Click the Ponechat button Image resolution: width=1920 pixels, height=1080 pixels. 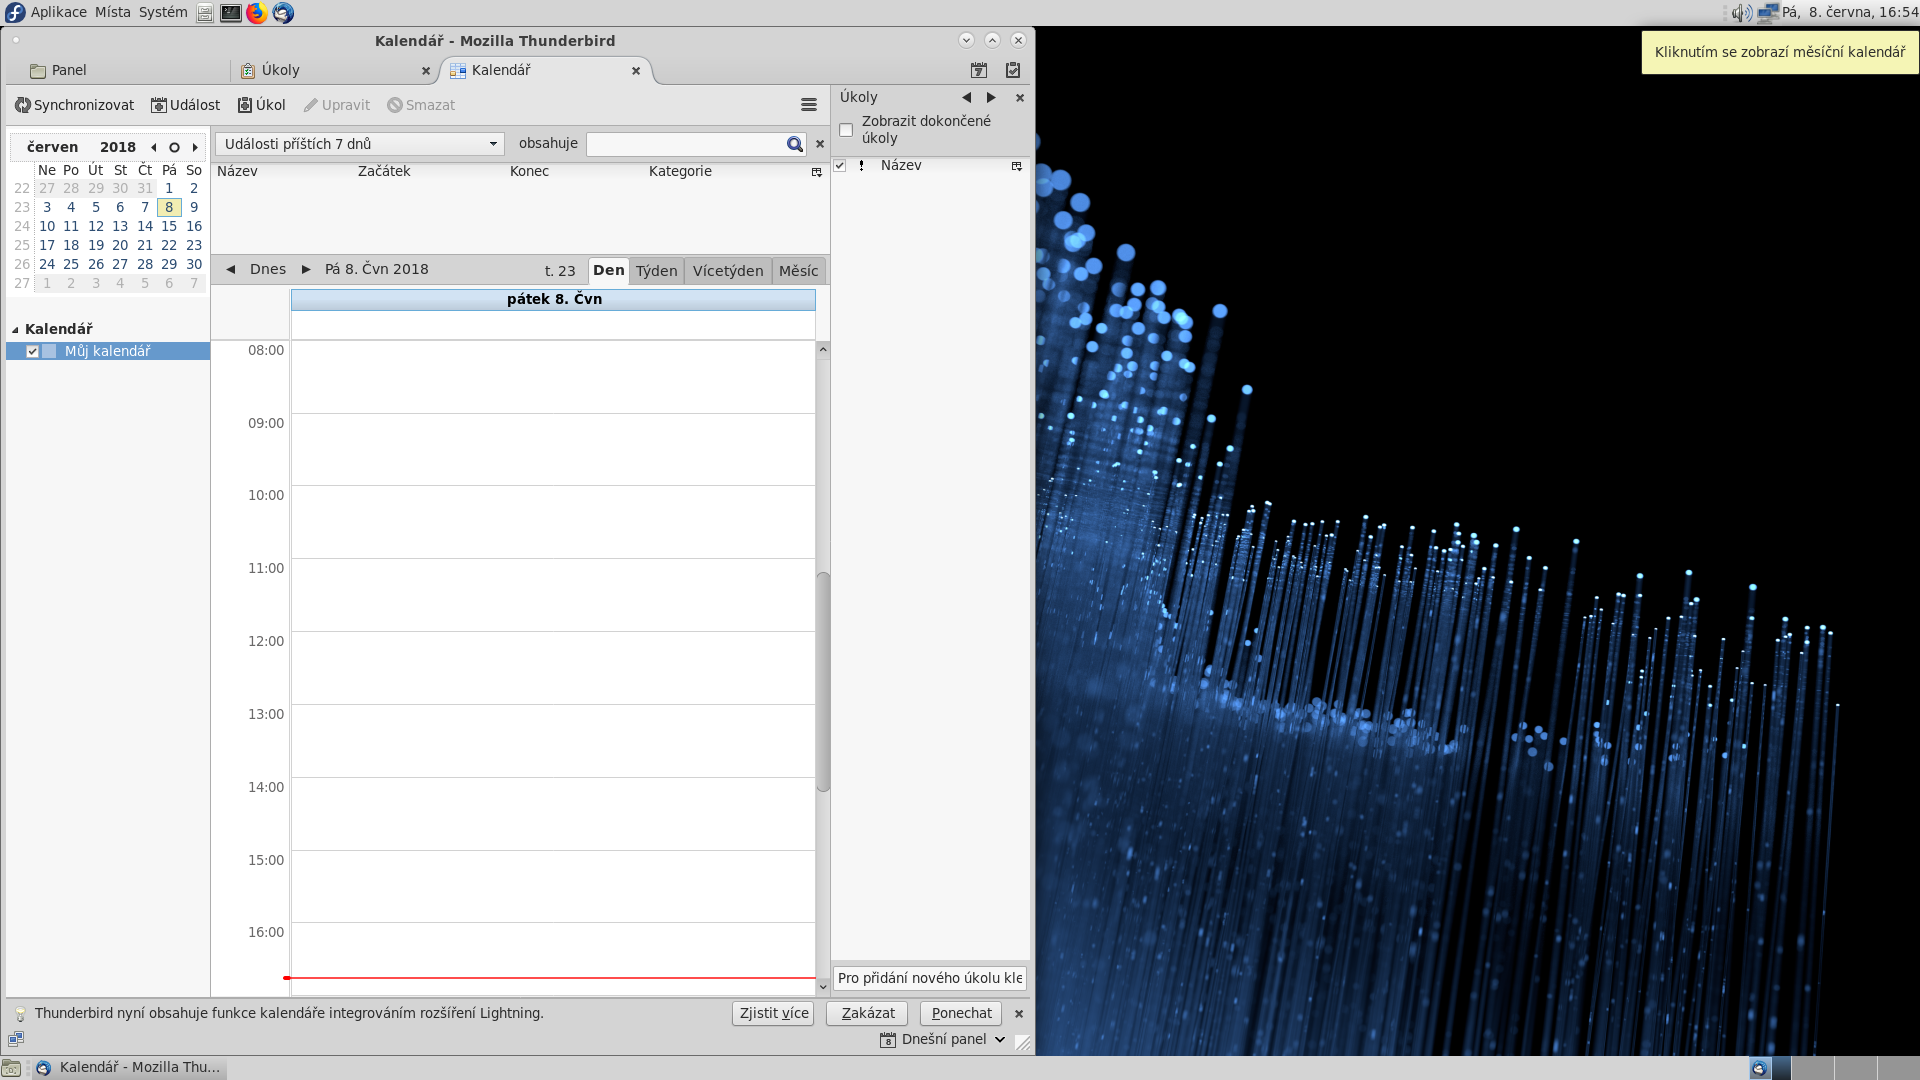pos(961,1013)
